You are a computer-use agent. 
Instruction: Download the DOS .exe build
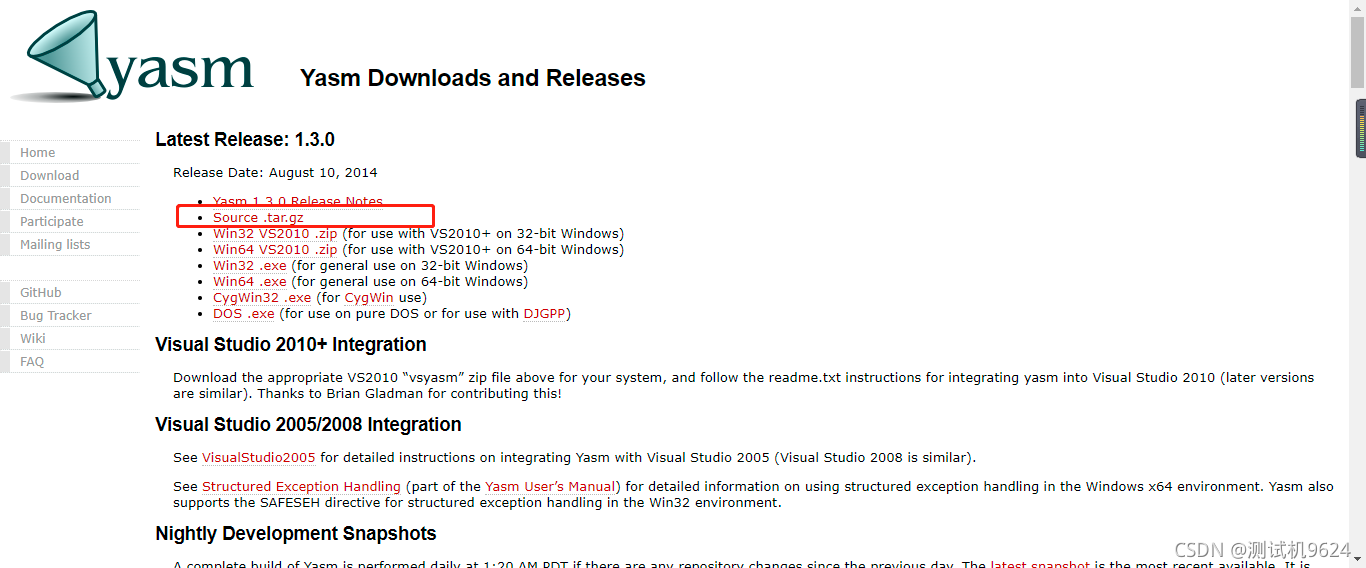(x=244, y=314)
